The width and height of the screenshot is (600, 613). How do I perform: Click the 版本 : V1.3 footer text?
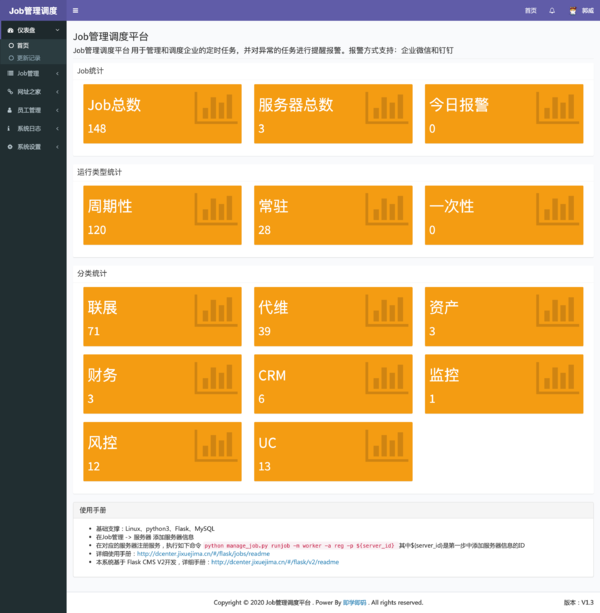click(579, 602)
